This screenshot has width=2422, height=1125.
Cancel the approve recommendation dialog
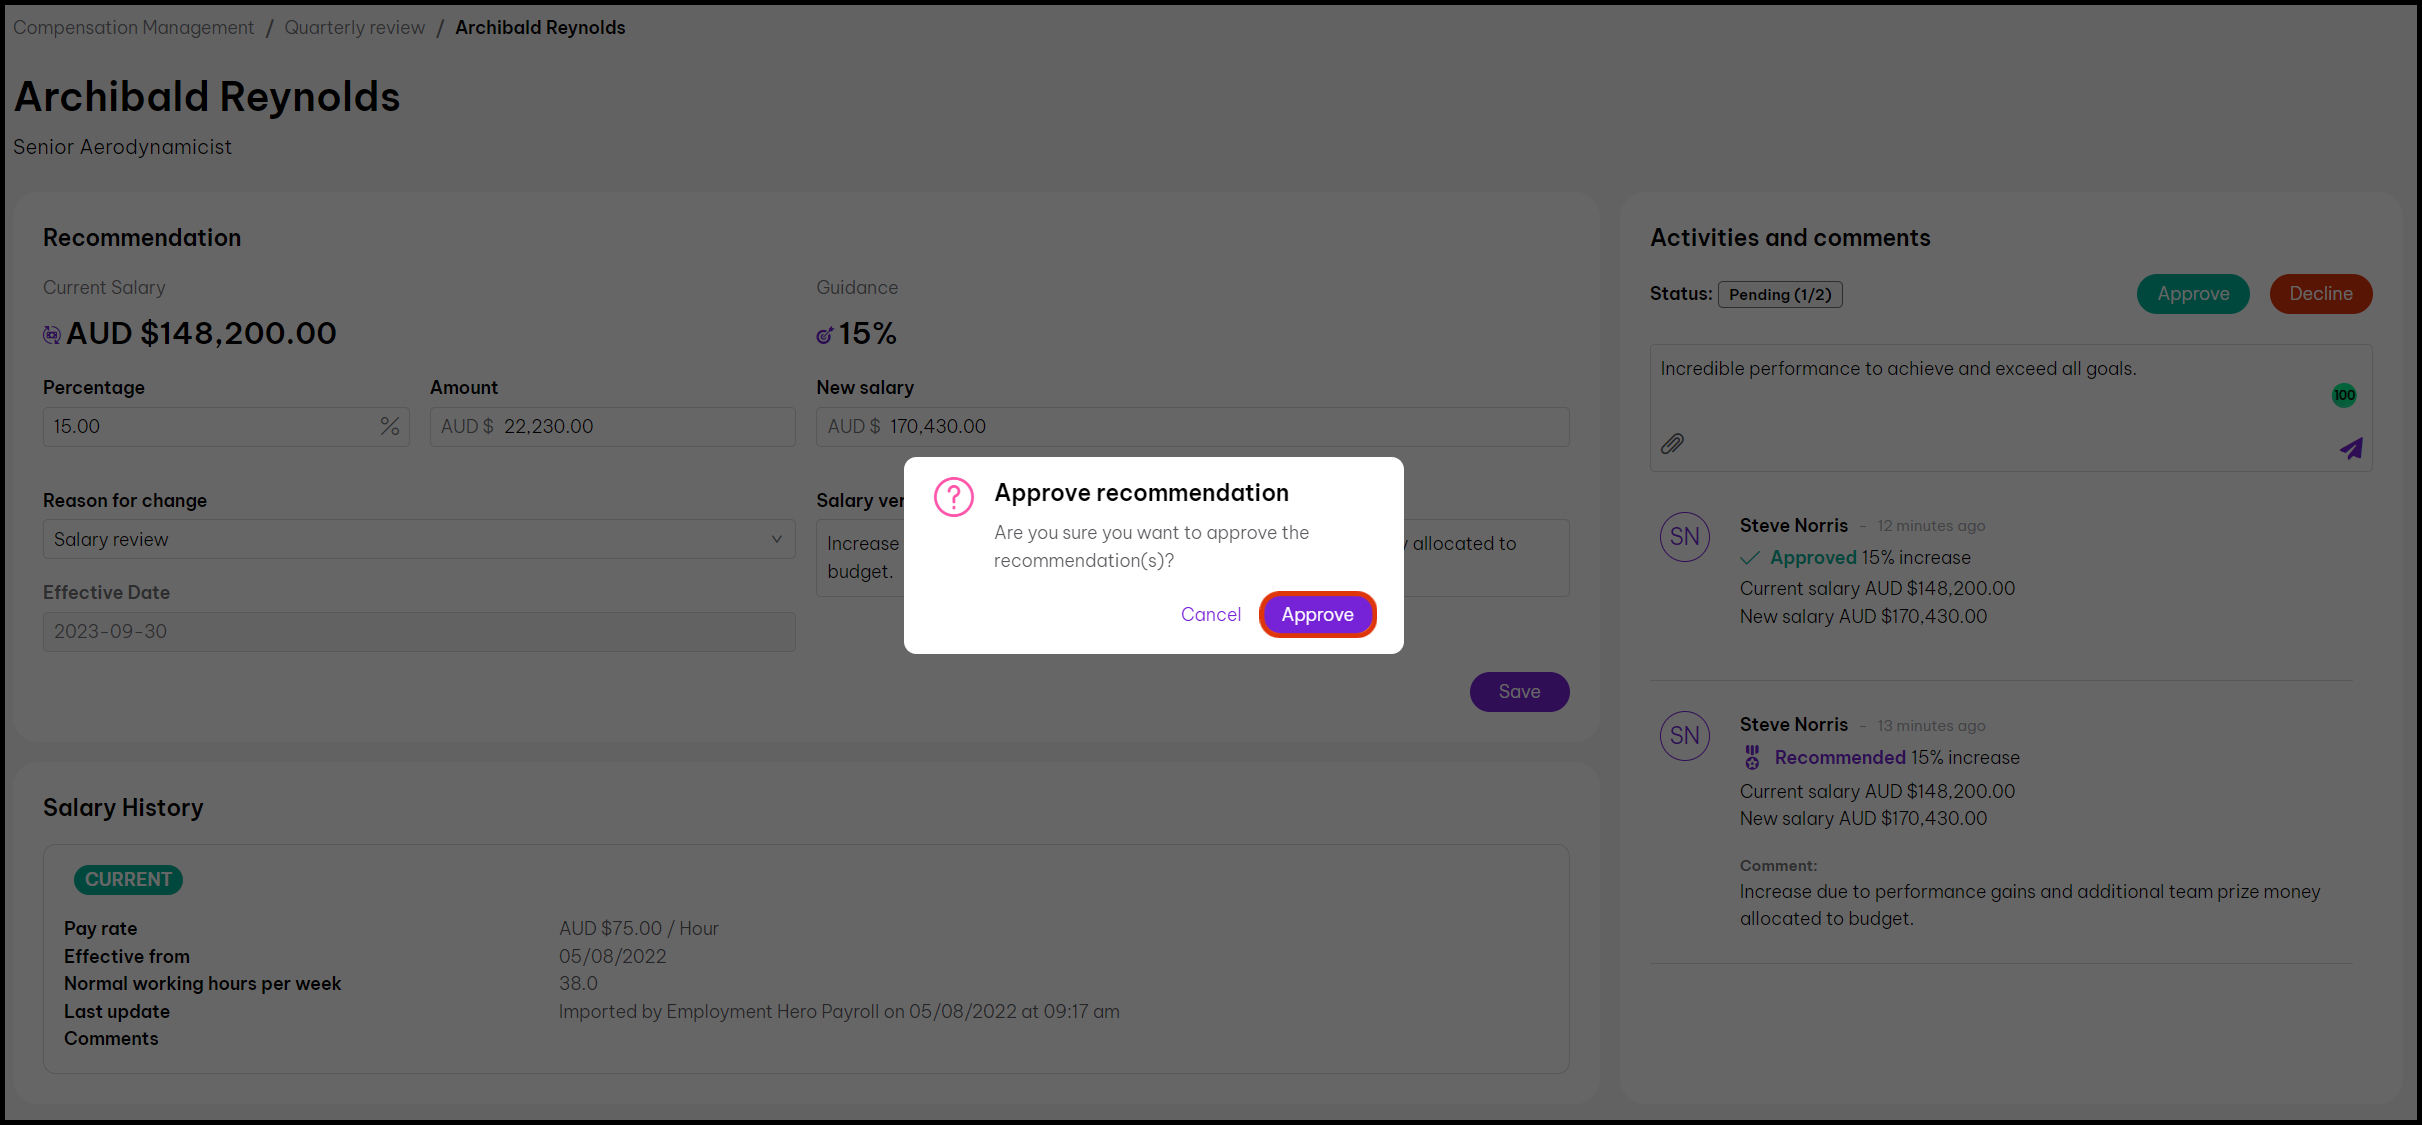pos(1210,615)
